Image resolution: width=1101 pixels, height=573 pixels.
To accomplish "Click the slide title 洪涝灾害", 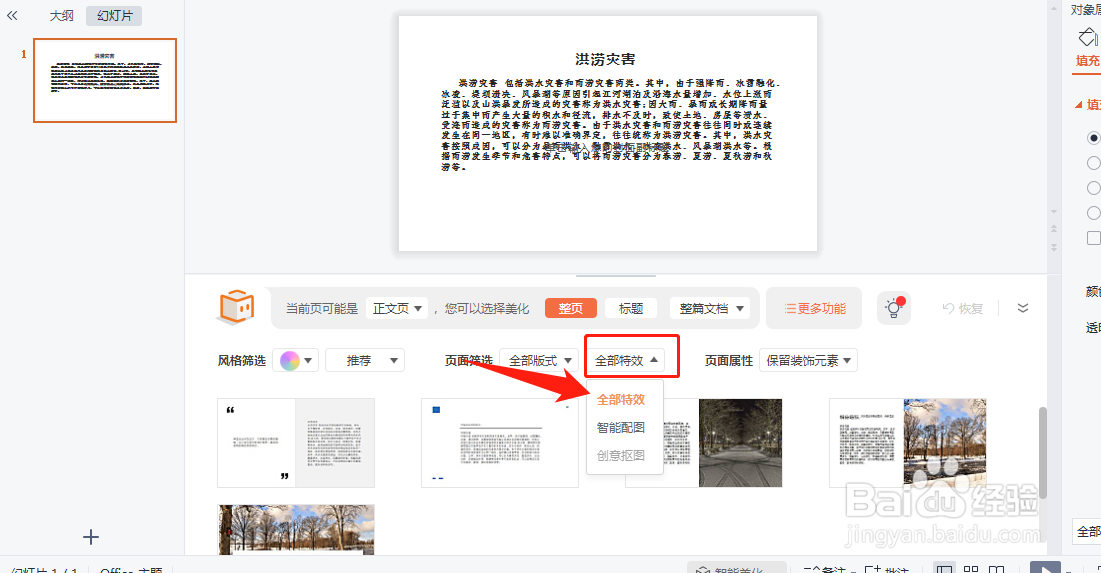I will [605, 60].
